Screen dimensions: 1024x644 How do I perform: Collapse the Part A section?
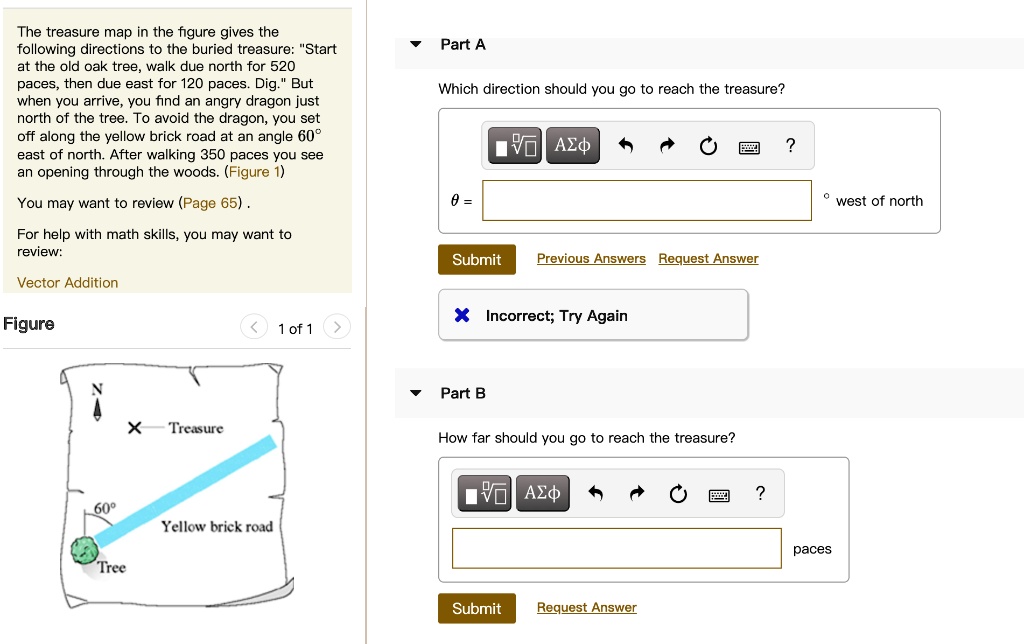coord(416,45)
